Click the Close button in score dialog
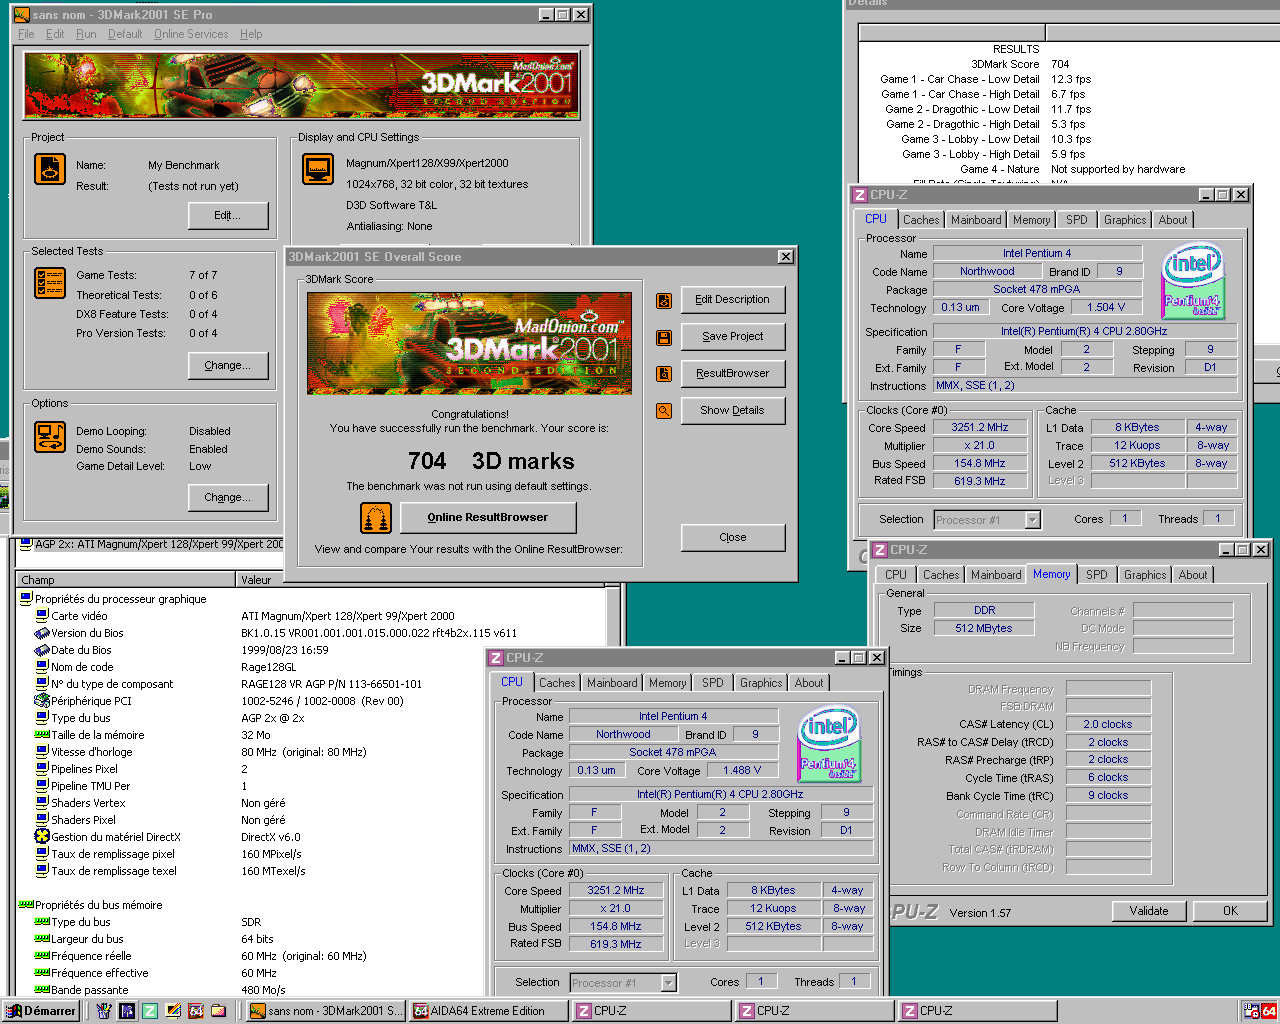Screen dimensions: 1280x1024 point(733,538)
